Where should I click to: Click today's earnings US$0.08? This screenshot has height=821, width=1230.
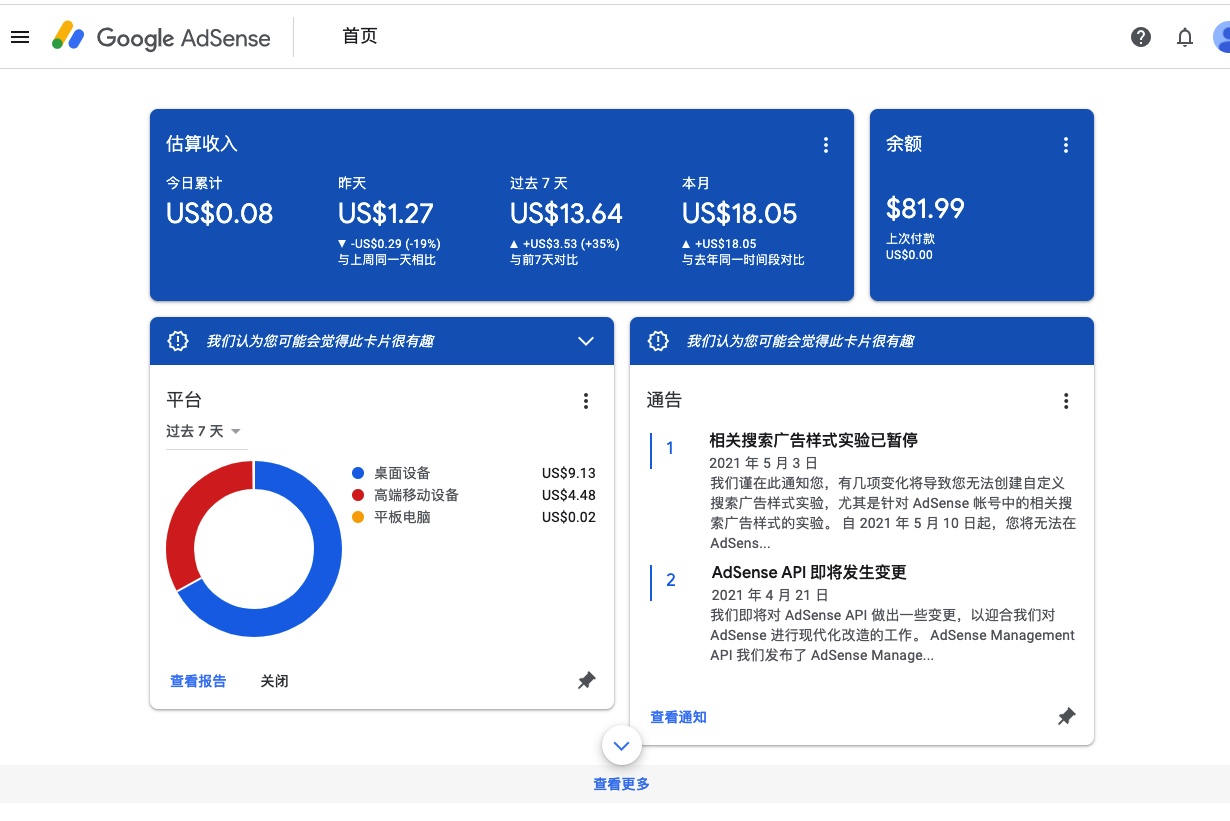[219, 214]
